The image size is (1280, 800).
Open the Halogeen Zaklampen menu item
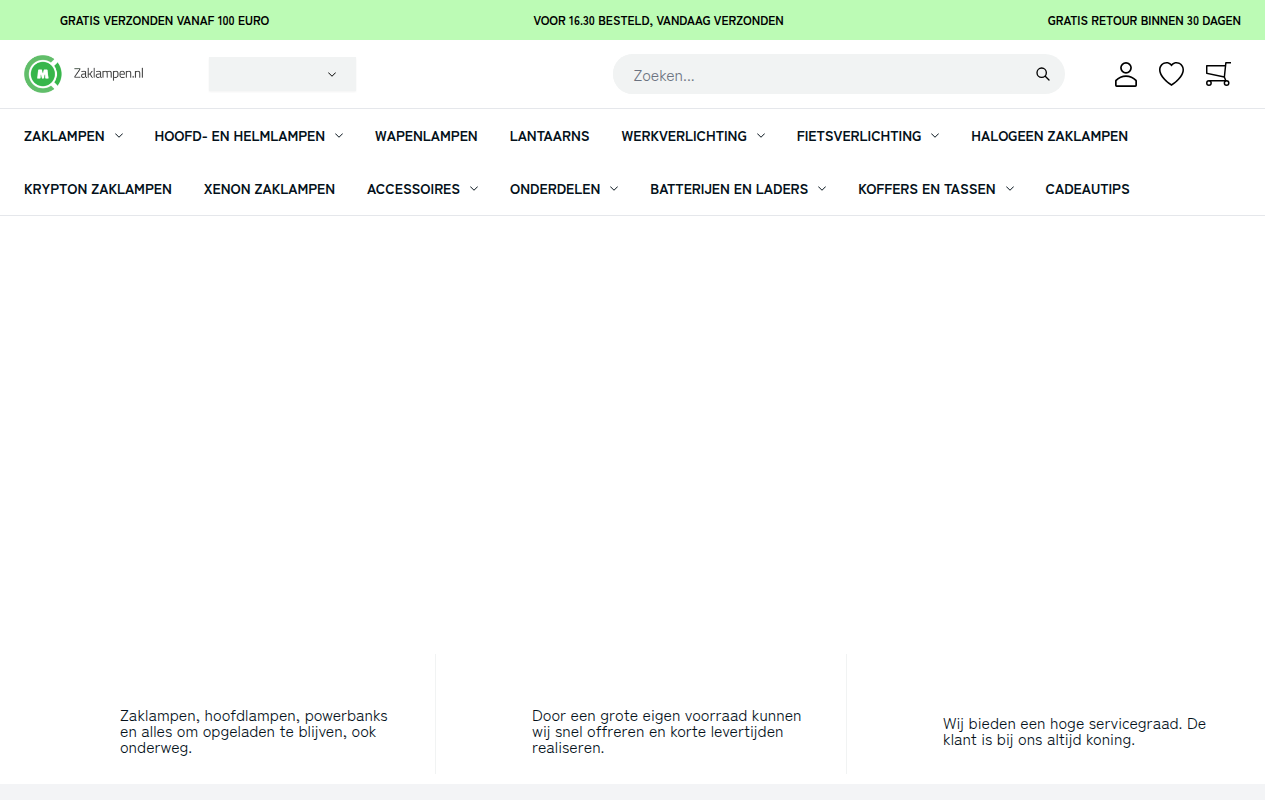coord(1049,136)
